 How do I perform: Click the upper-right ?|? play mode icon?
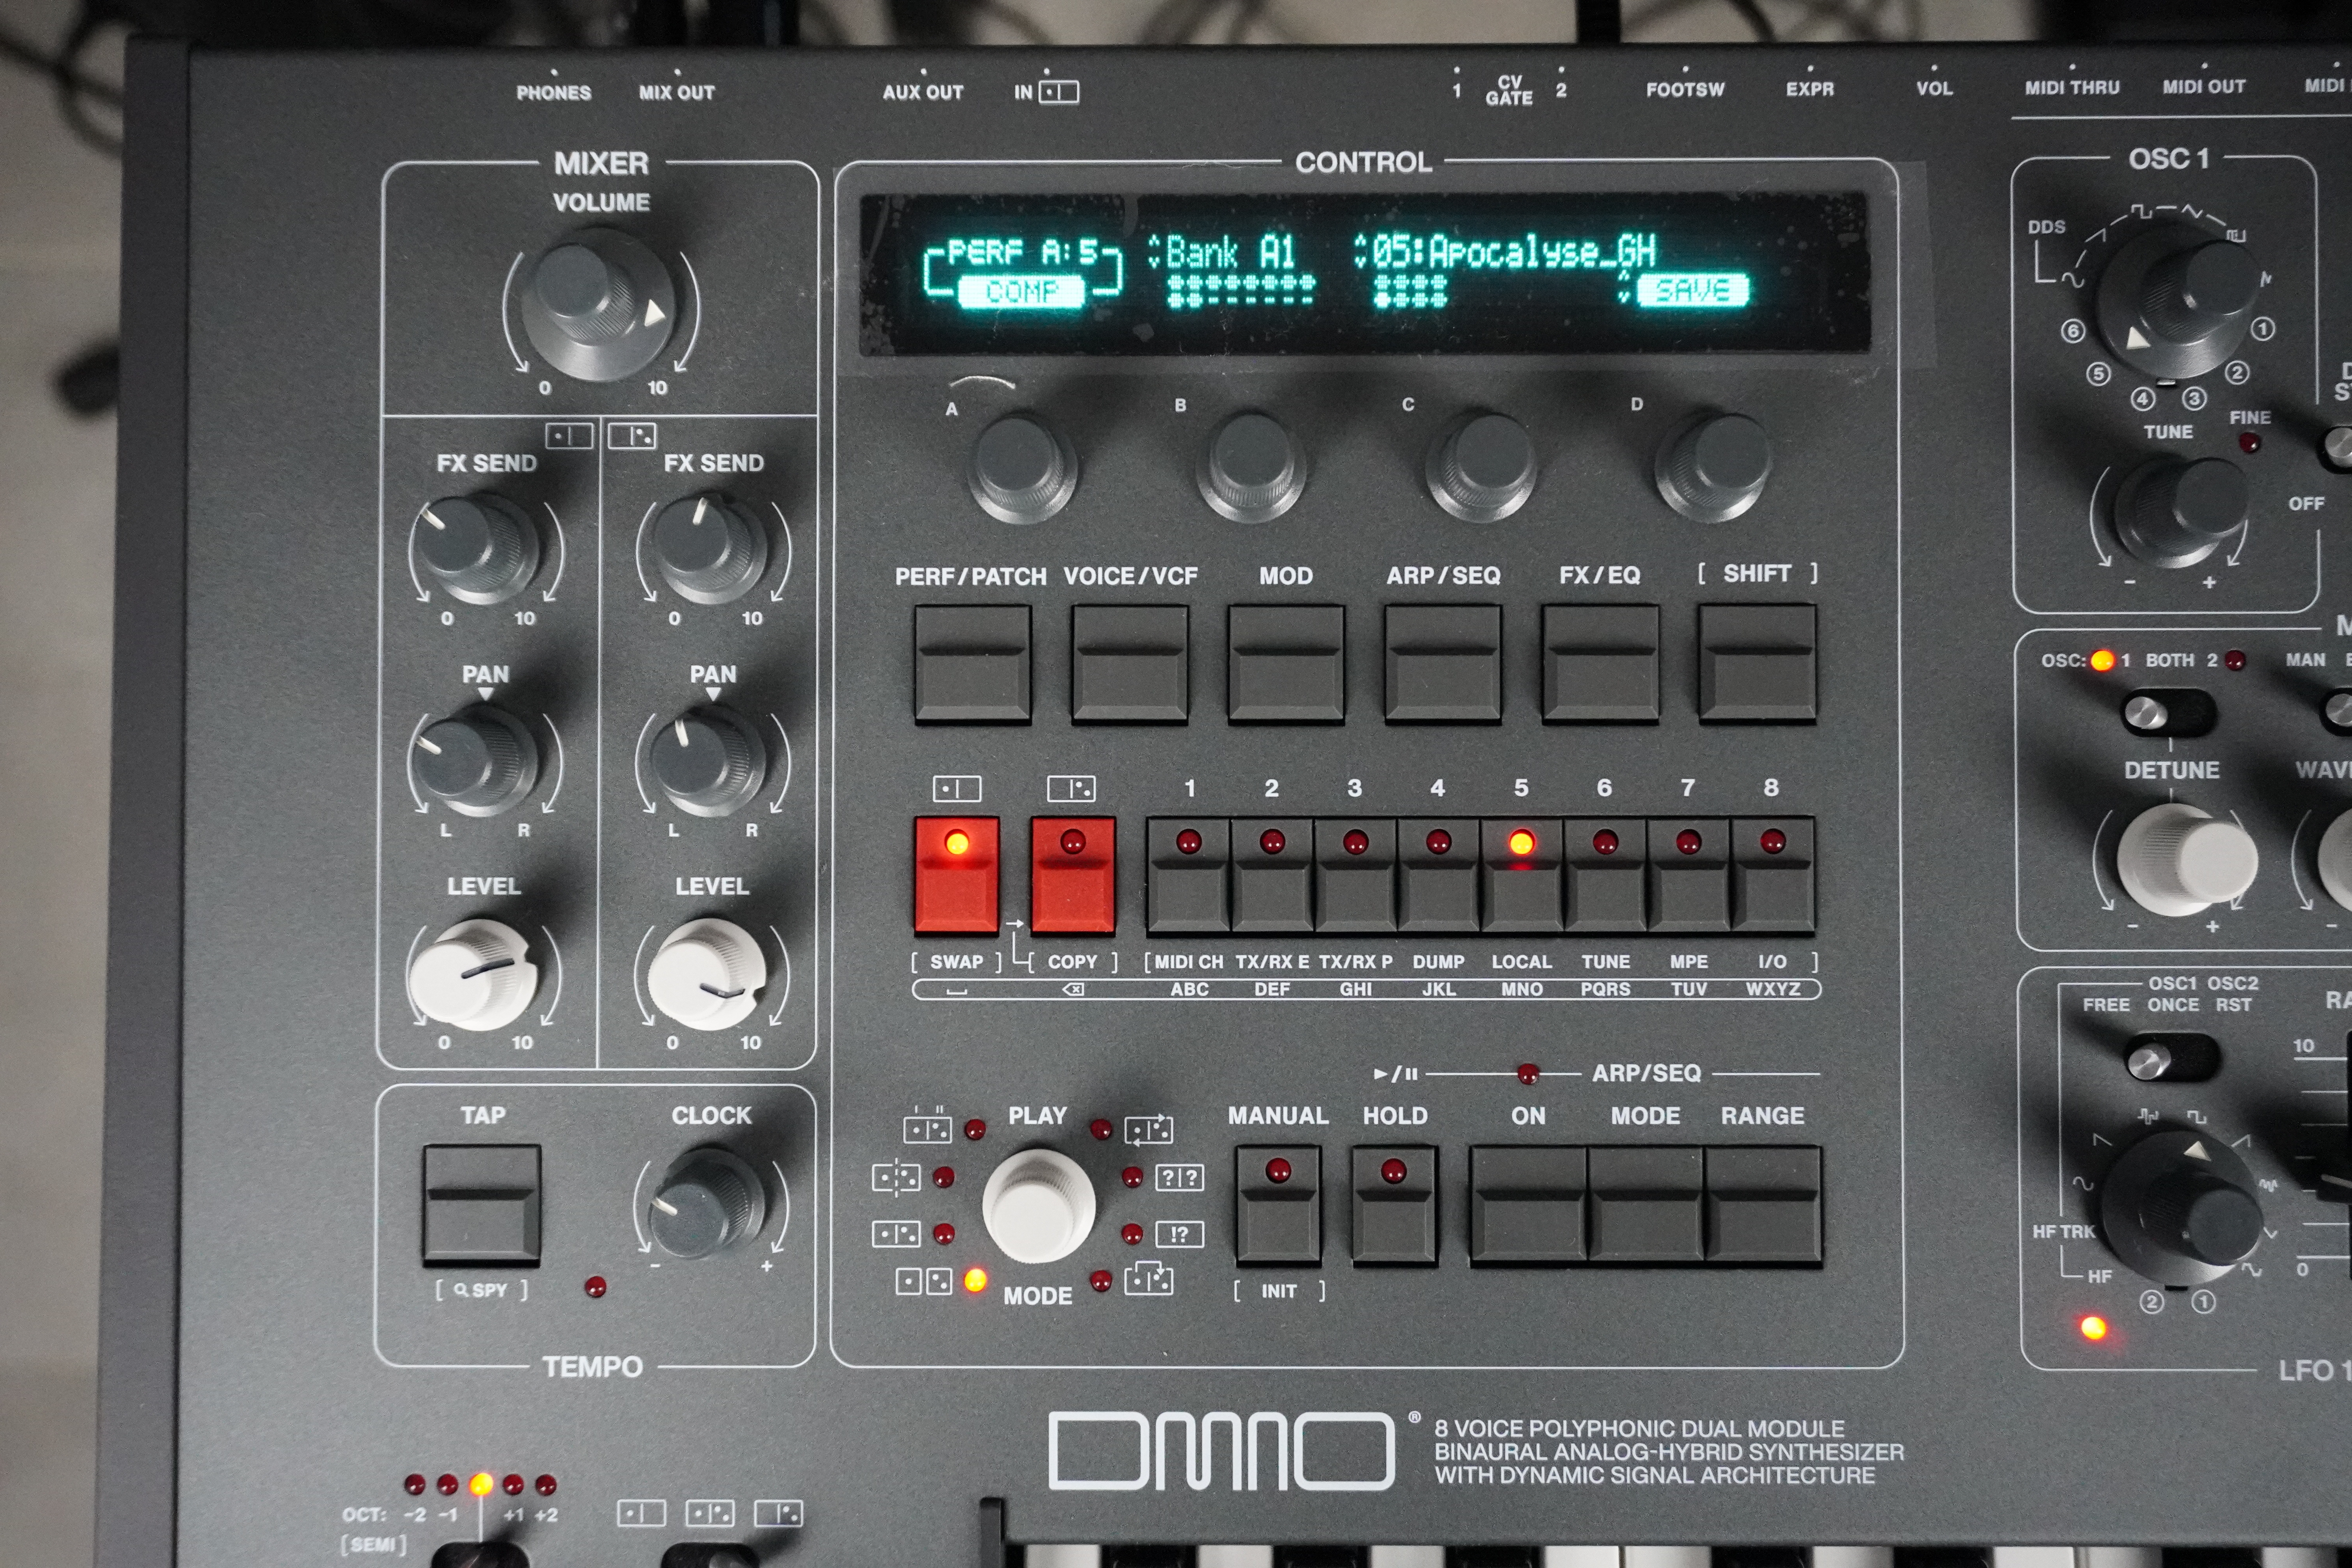click(1180, 1177)
